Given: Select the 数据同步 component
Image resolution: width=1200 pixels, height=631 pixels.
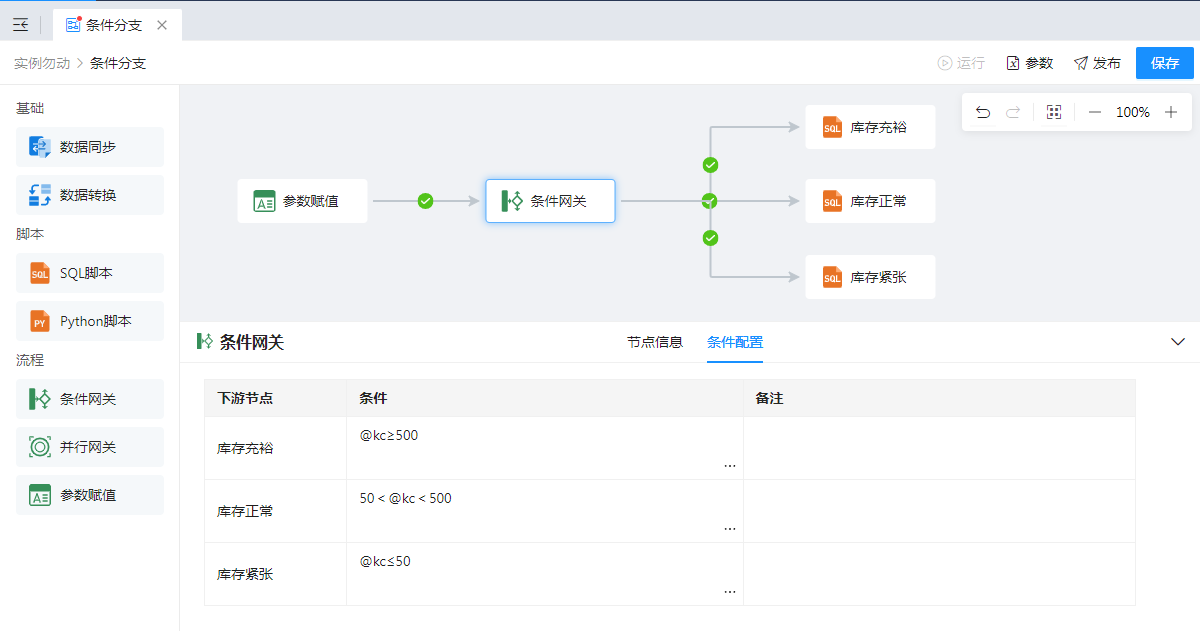Looking at the screenshot, I should tap(90, 147).
